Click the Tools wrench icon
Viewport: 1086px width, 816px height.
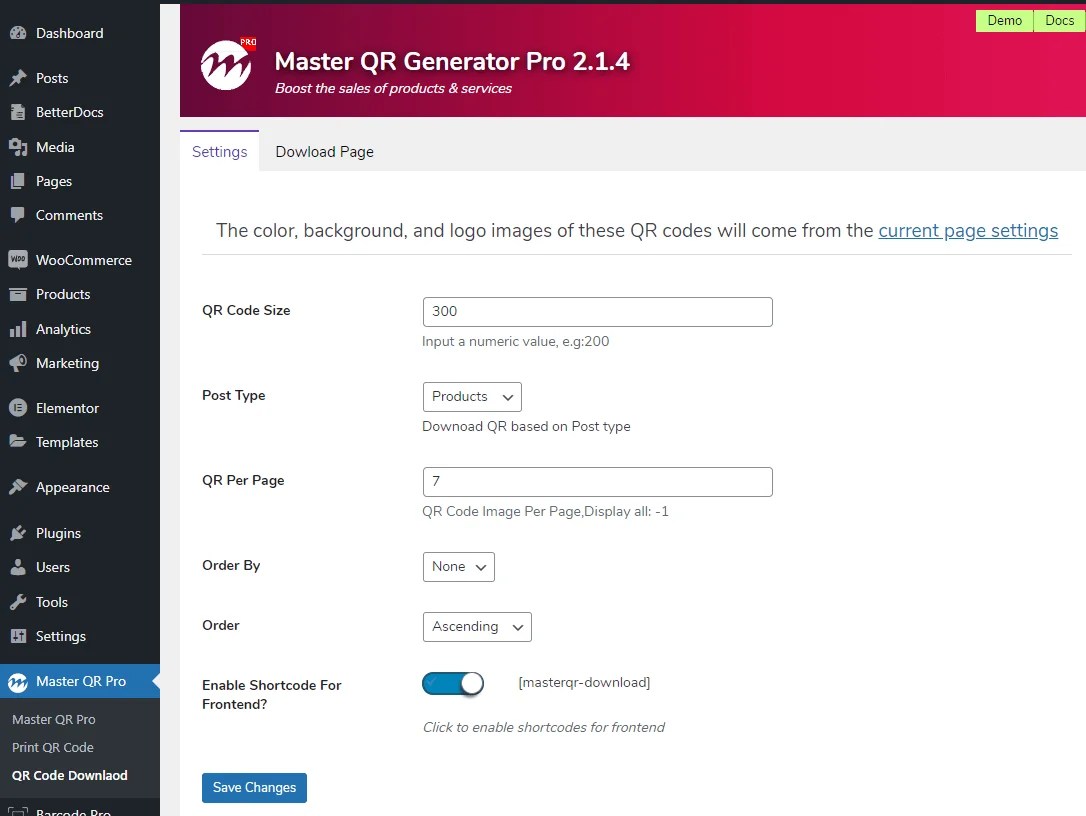coord(18,601)
